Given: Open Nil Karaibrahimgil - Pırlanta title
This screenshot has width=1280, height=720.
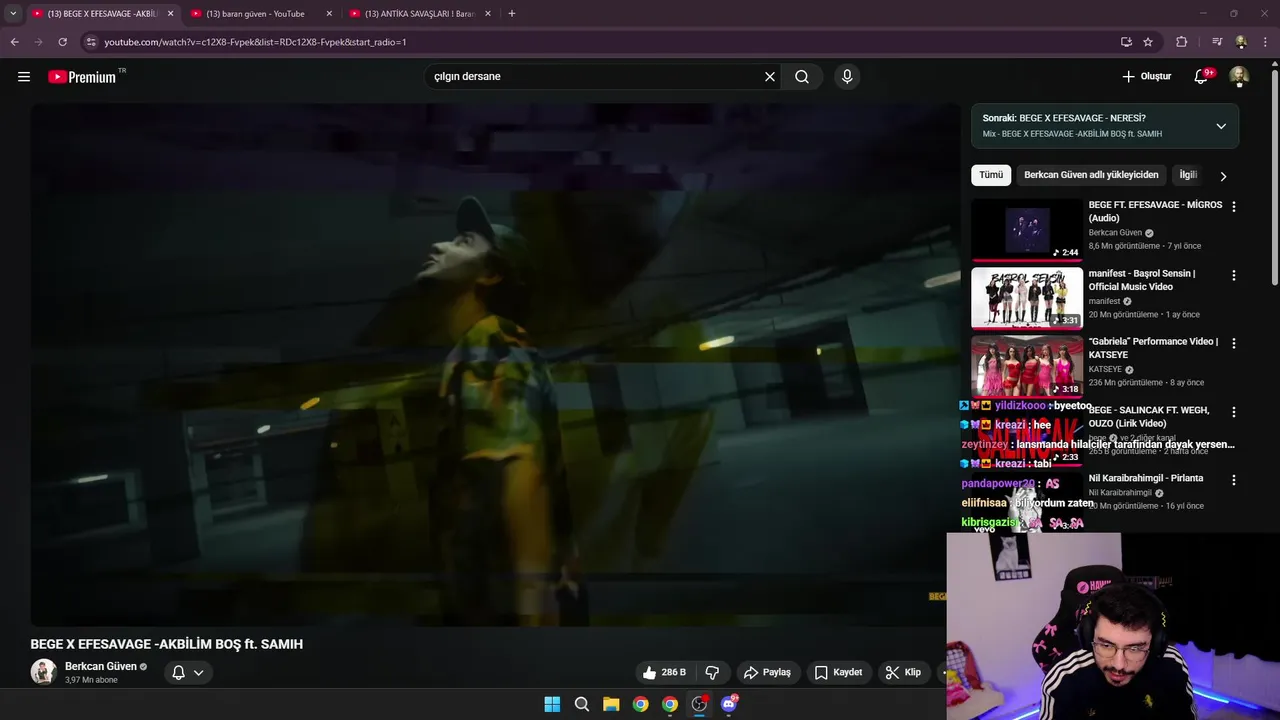Looking at the screenshot, I should click(x=1146, y=478).
